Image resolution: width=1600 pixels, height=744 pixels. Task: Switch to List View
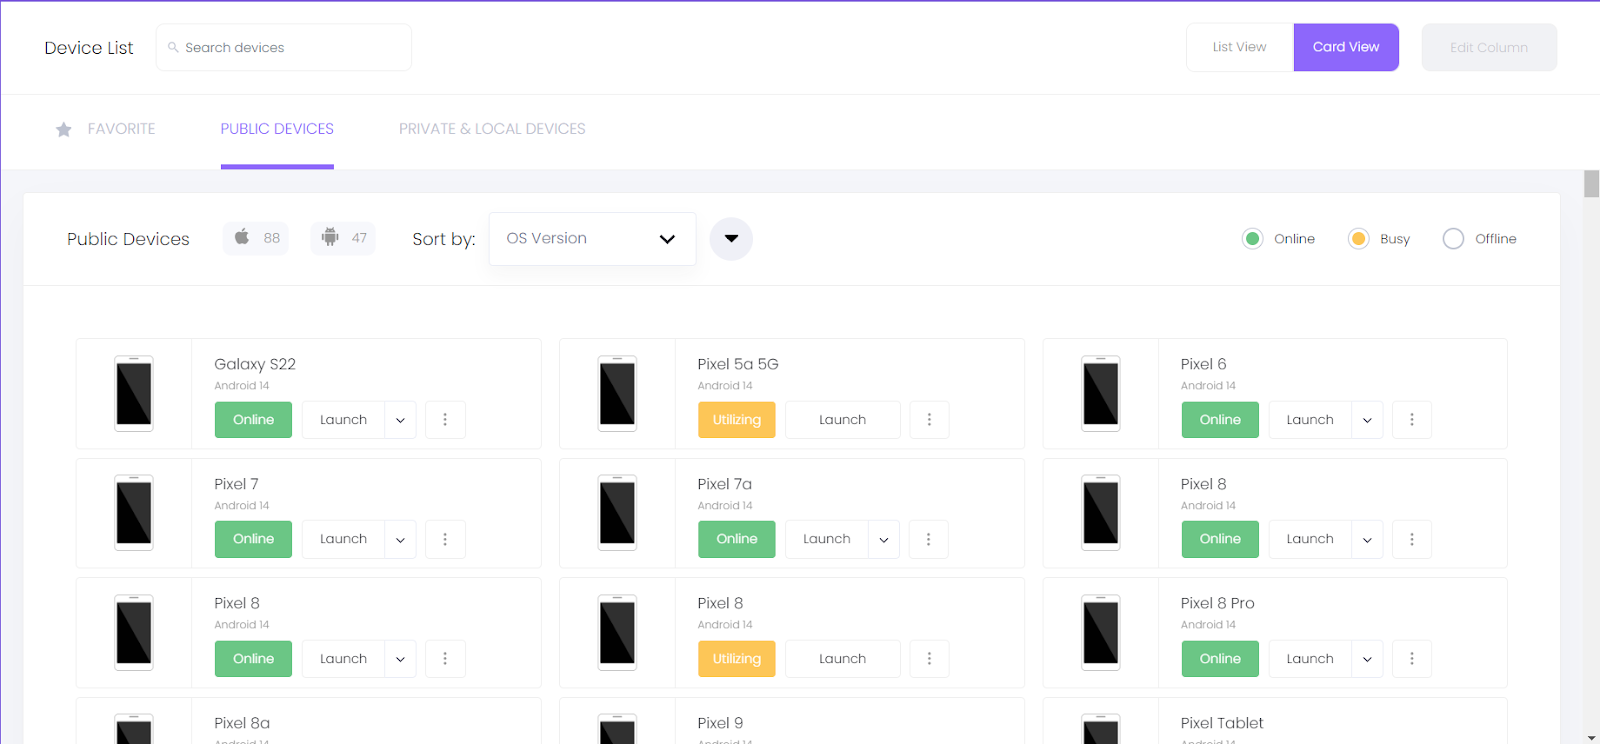coord(1240,47)
